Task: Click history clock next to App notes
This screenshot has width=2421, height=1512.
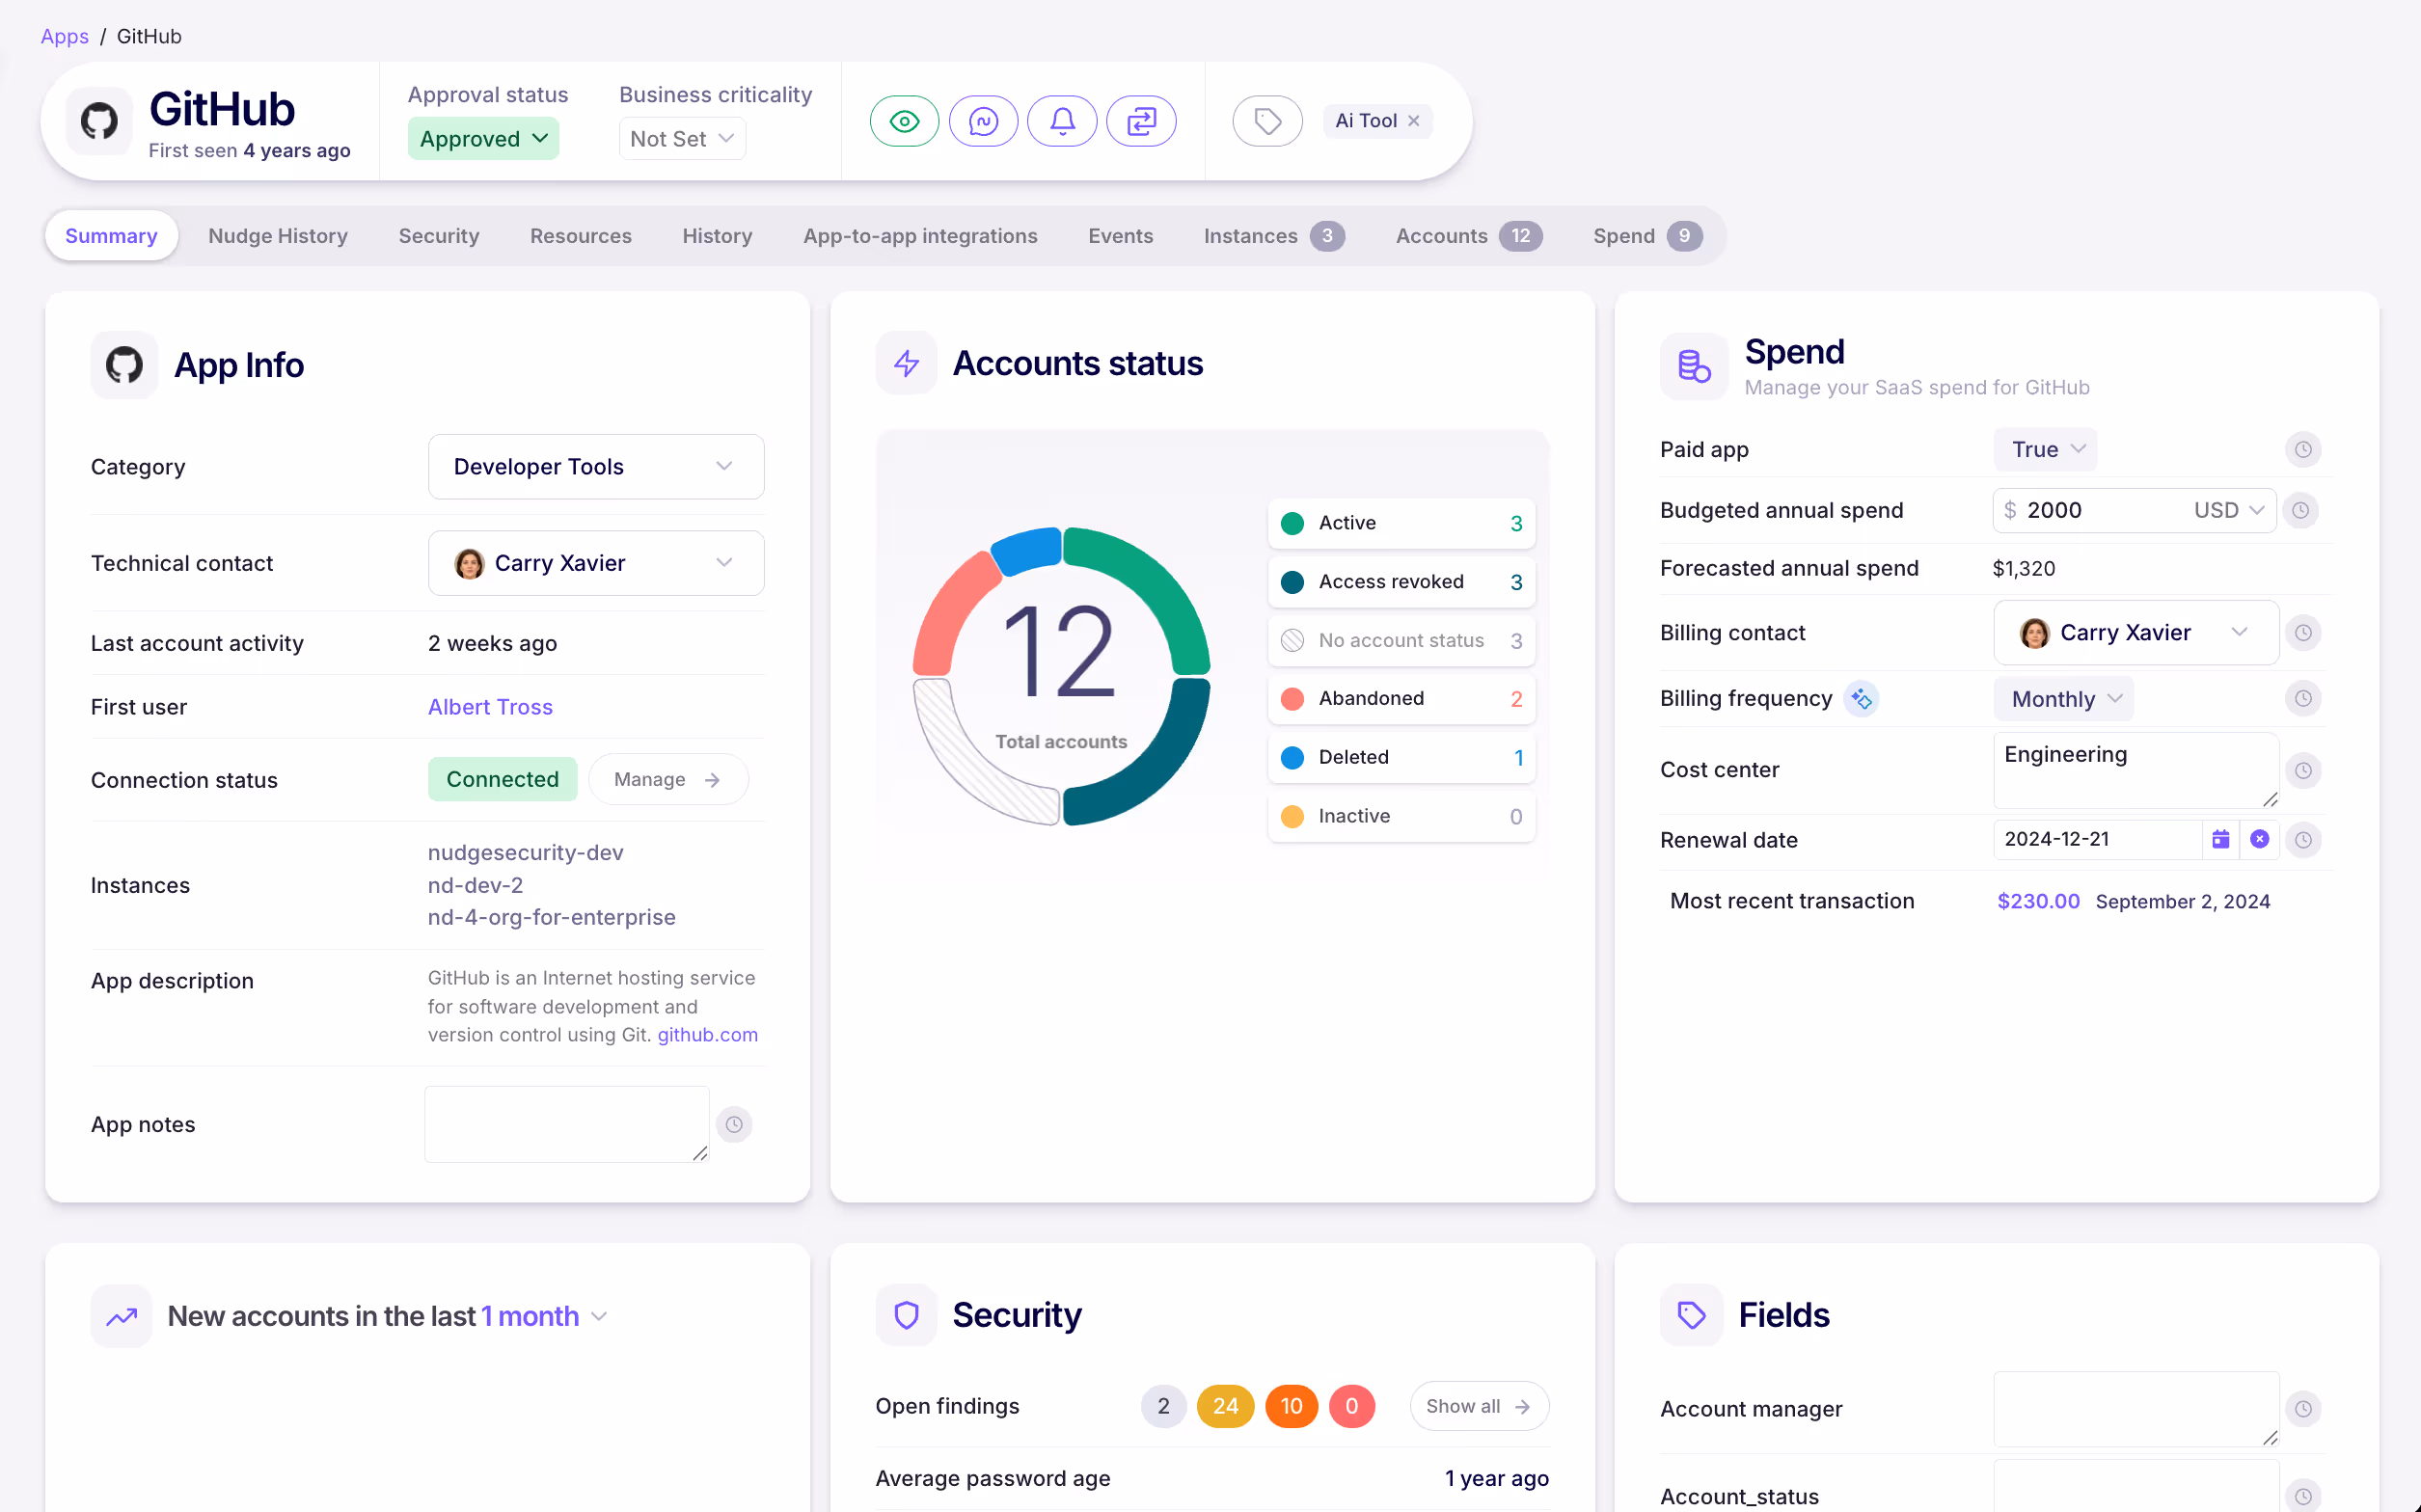Action: tap(734, 1125)
